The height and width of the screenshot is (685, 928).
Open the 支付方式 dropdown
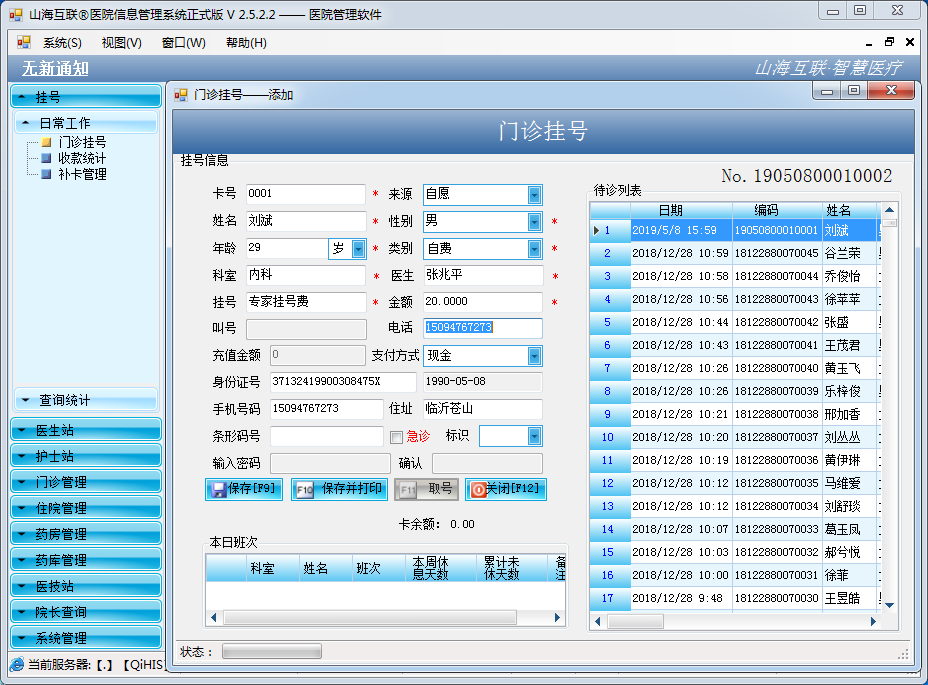pyautogui.click(x=534, y=356)
